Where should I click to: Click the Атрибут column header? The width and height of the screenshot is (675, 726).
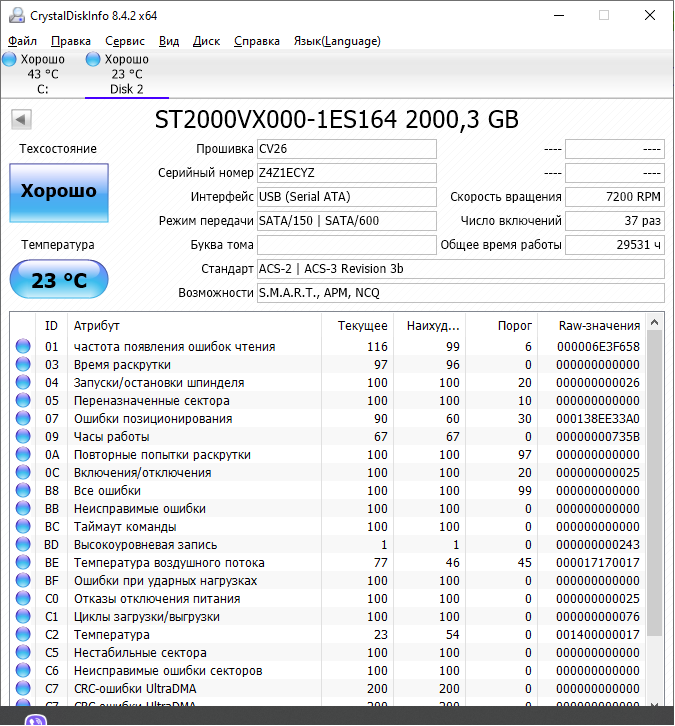pos(96,325)
